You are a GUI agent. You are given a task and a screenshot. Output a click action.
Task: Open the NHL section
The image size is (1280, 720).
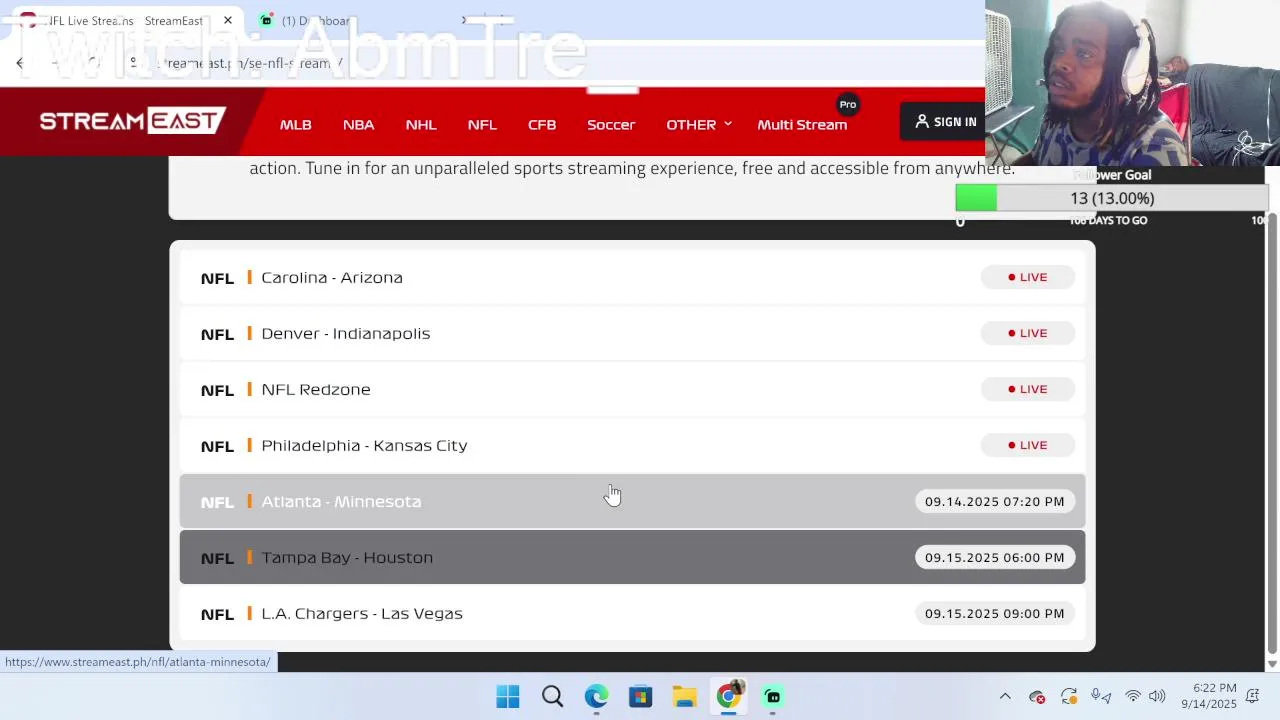(421, 125)
